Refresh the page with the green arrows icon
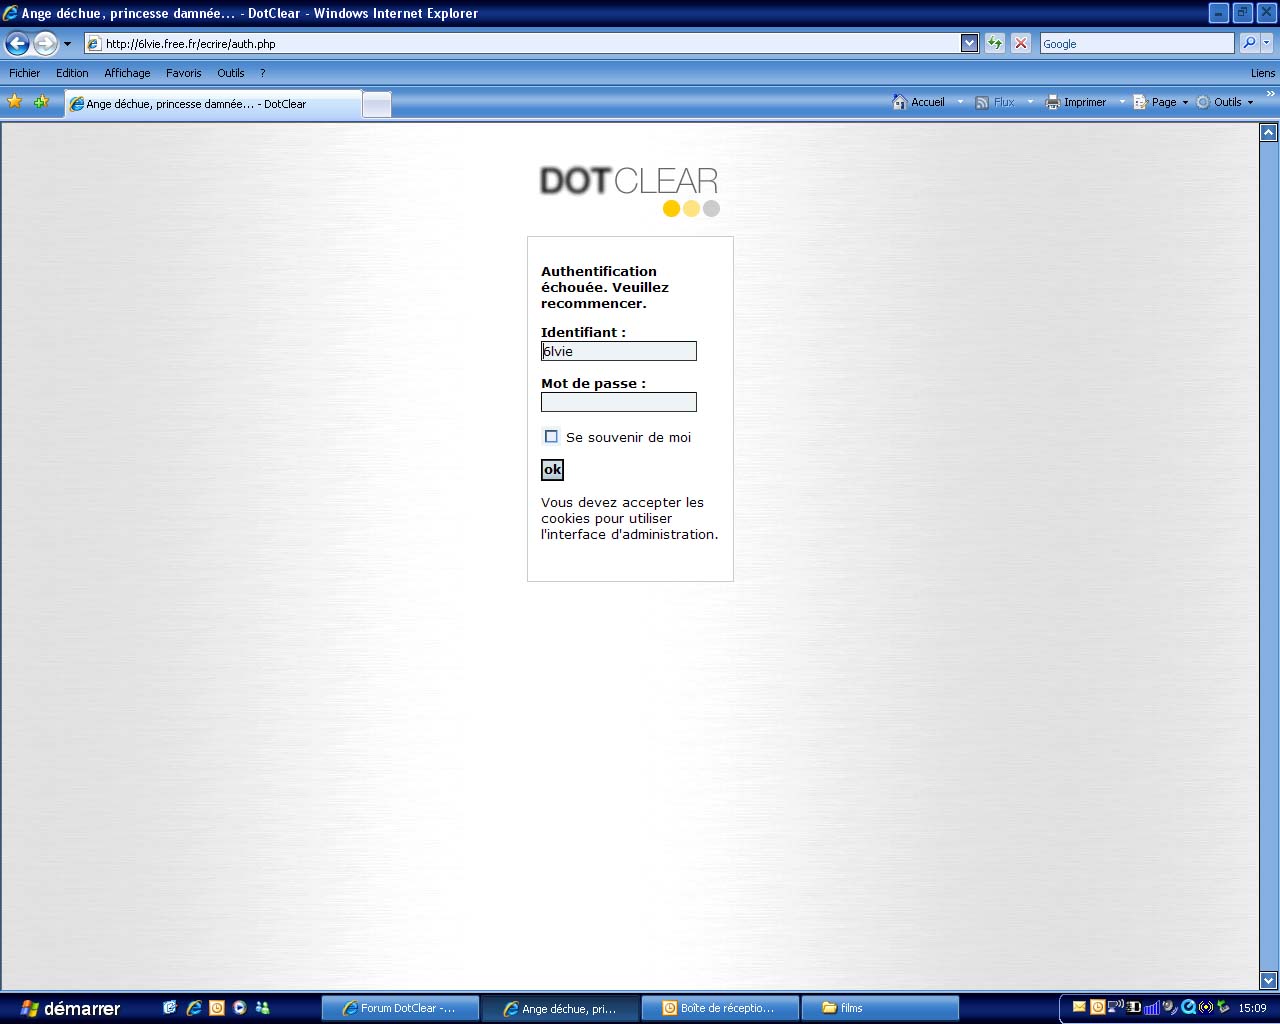 pos(995,43)
